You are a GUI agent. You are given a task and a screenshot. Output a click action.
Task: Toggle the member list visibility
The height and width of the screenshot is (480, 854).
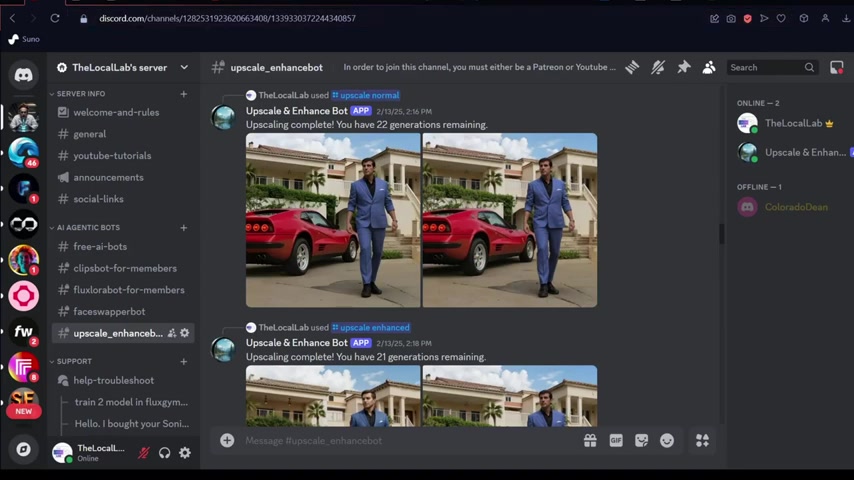pos(709,67)
